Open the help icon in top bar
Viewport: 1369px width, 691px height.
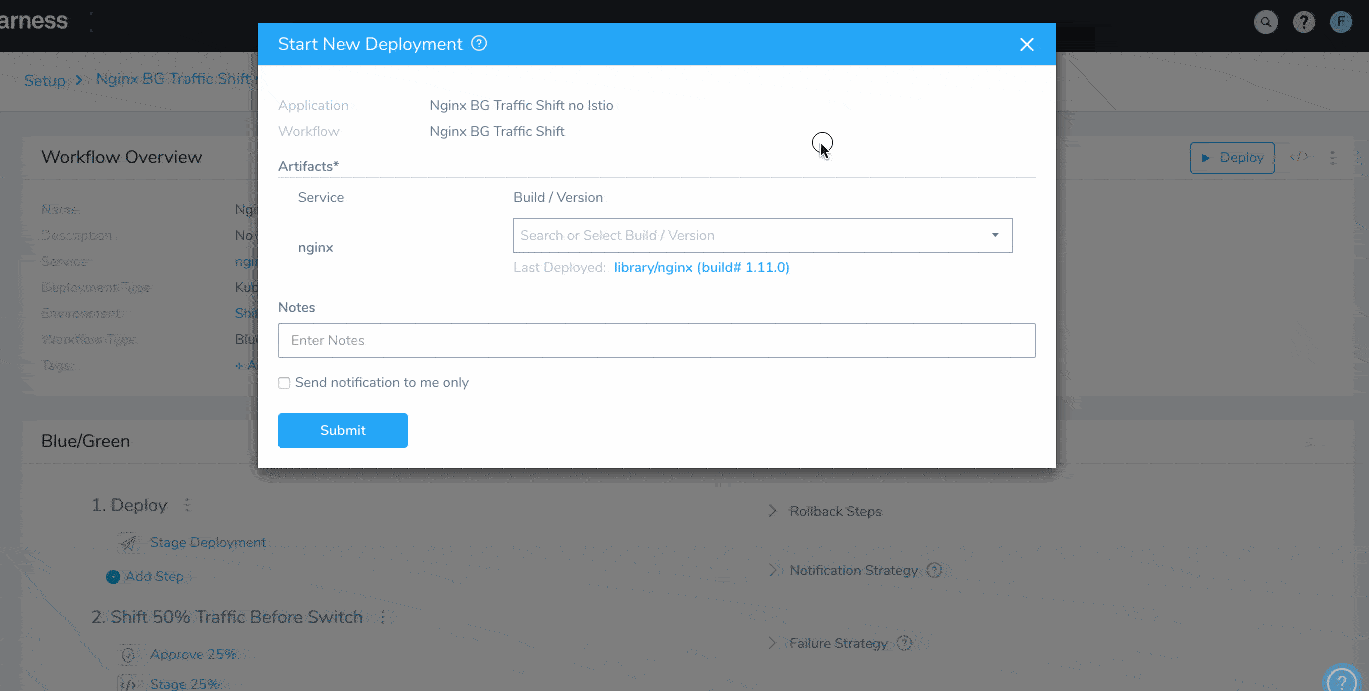[x=1303, y=22]
